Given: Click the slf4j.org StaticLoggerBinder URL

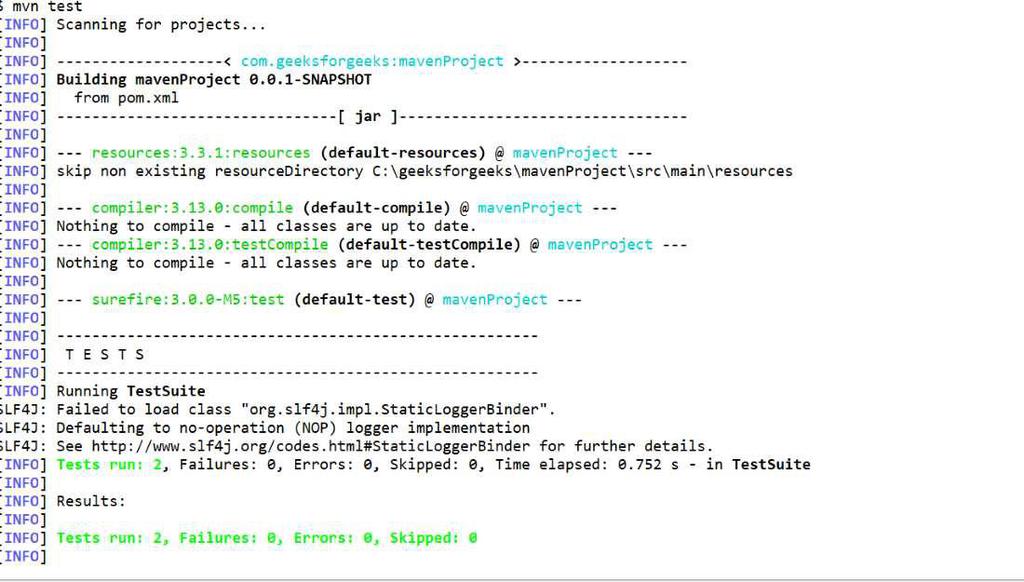Looking at the screenshot, I should pyautogui.click(x=310, y=447).
